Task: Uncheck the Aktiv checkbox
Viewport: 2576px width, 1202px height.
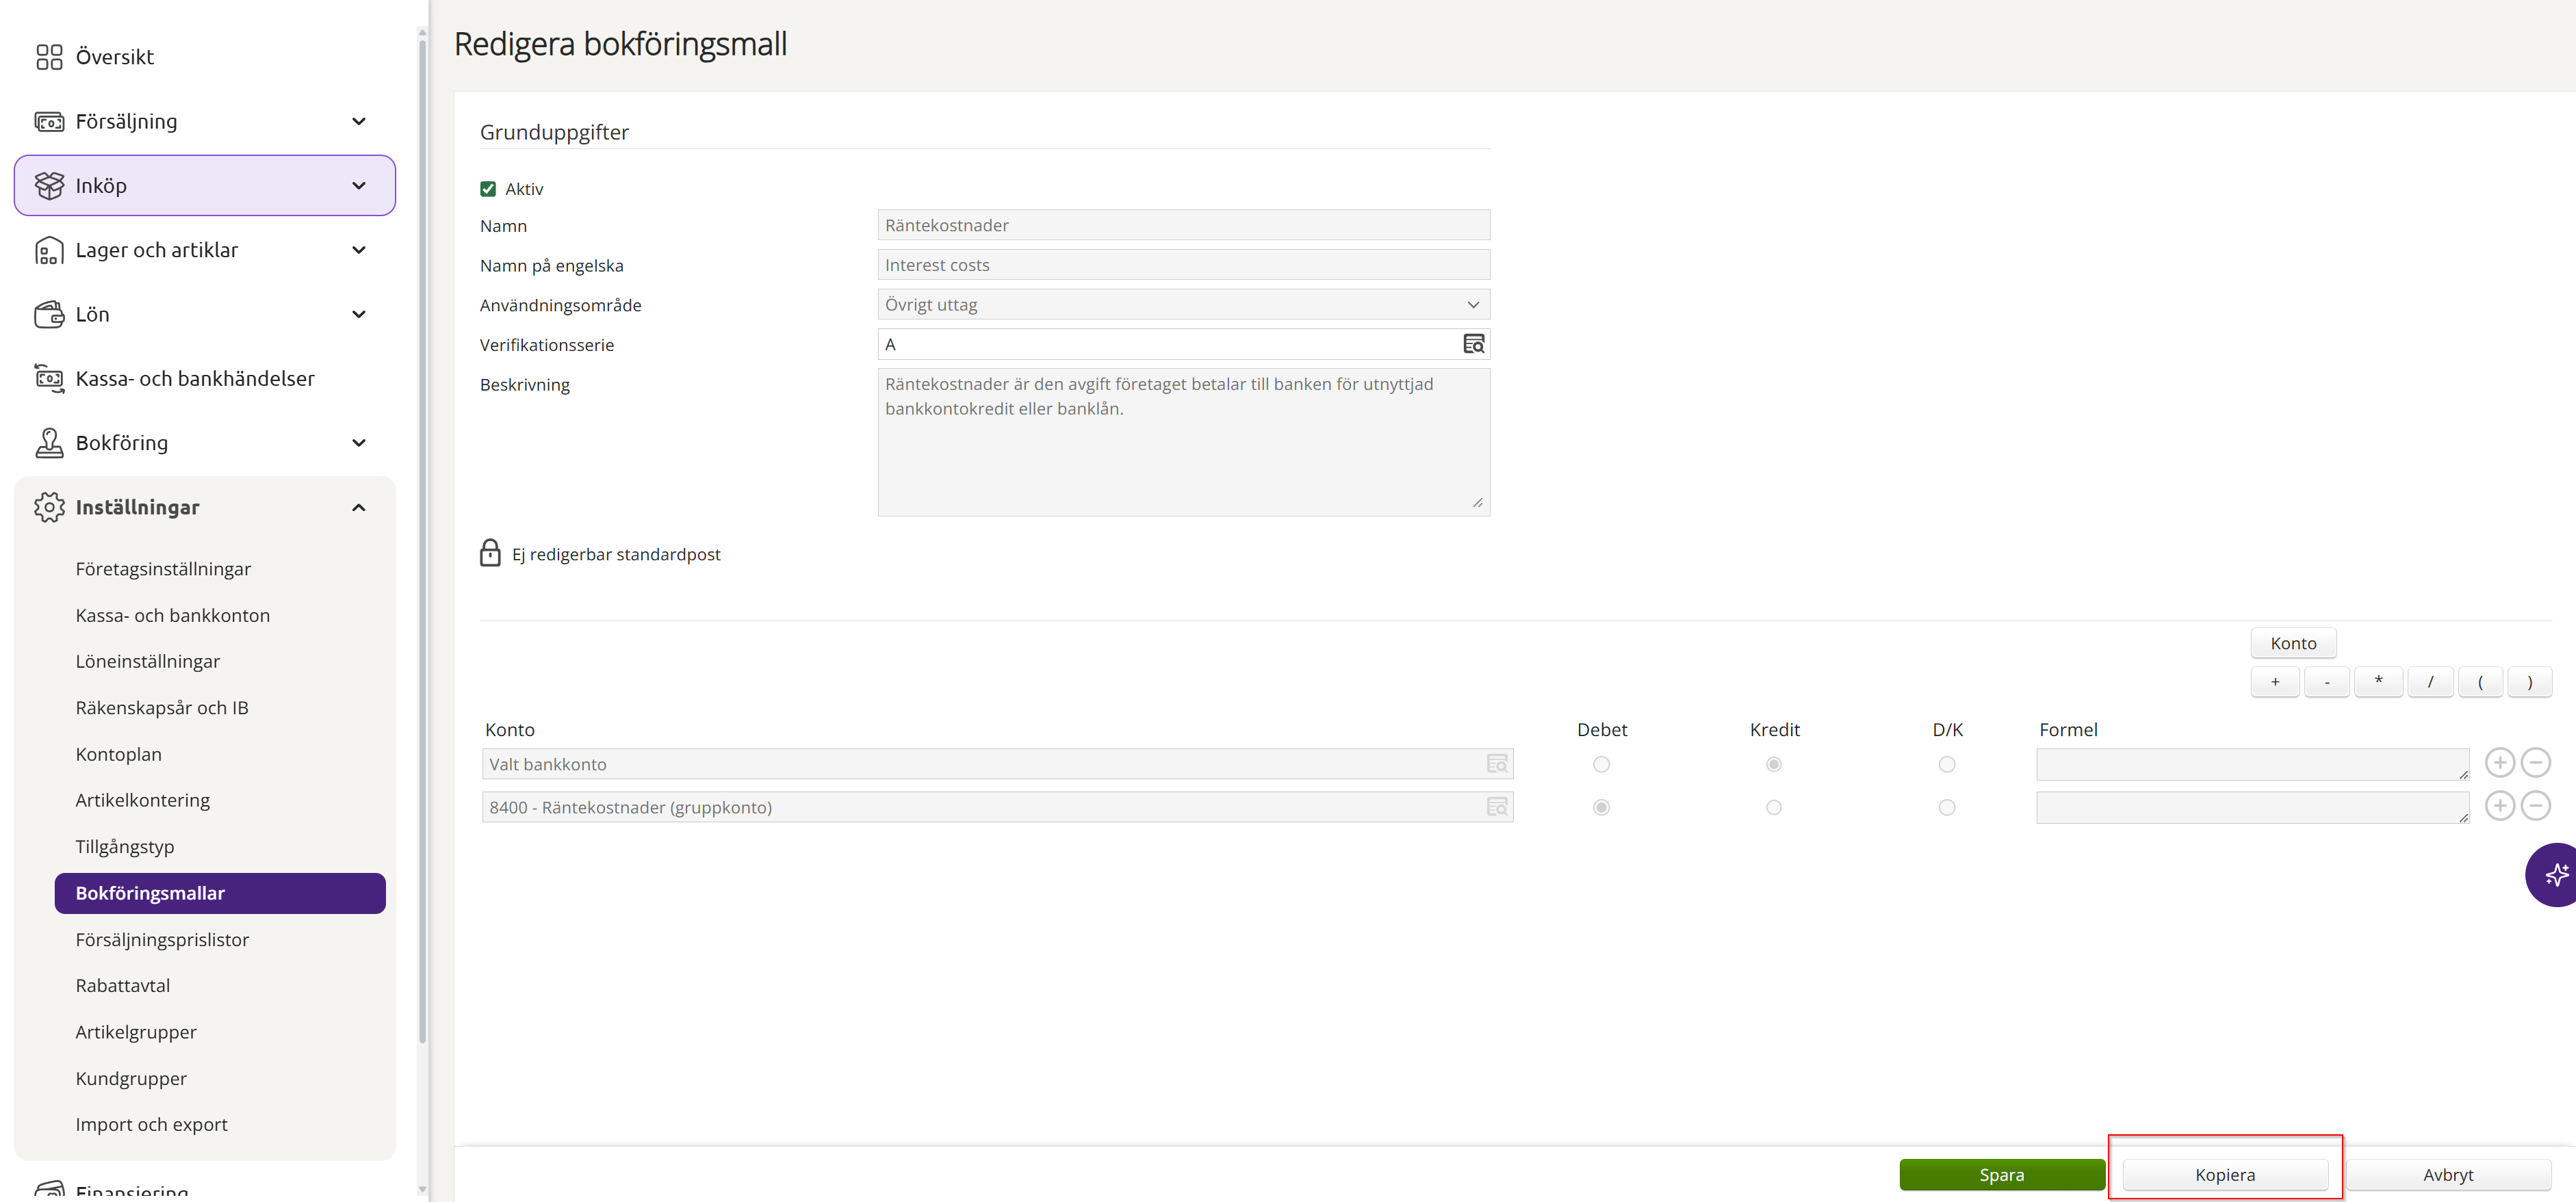Action: tap(488, 189)
